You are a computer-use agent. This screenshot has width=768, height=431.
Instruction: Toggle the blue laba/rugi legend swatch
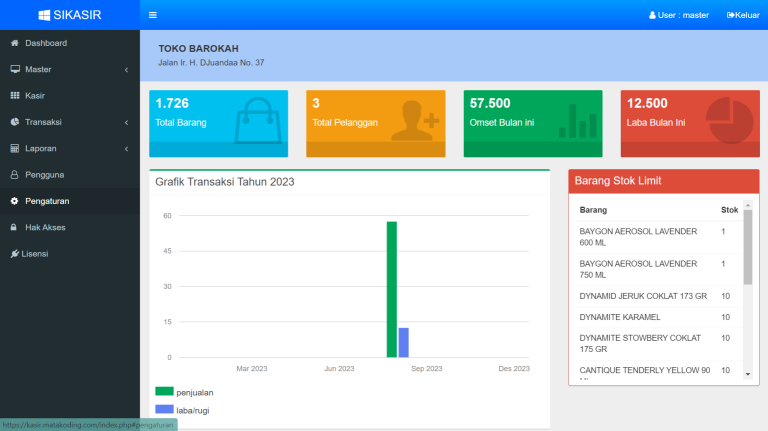pos(164,409)
